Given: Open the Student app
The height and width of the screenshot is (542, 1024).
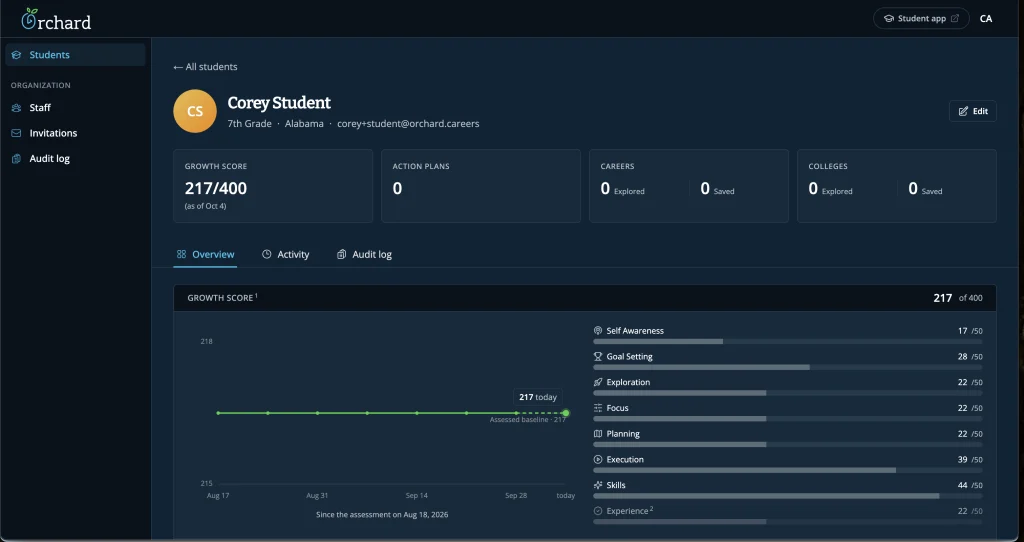Looking at the screenshot, I should pos(921,18).
